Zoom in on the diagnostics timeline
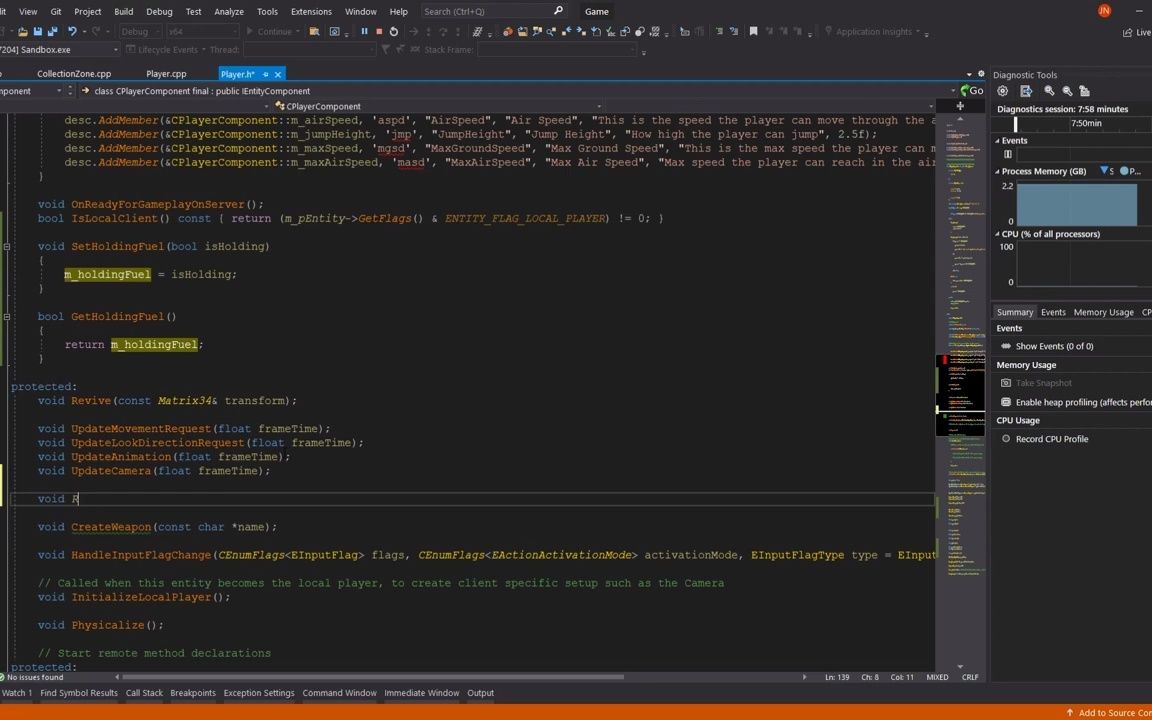The width and height of the screenshot is (1152, 720). coord(1050,91)
